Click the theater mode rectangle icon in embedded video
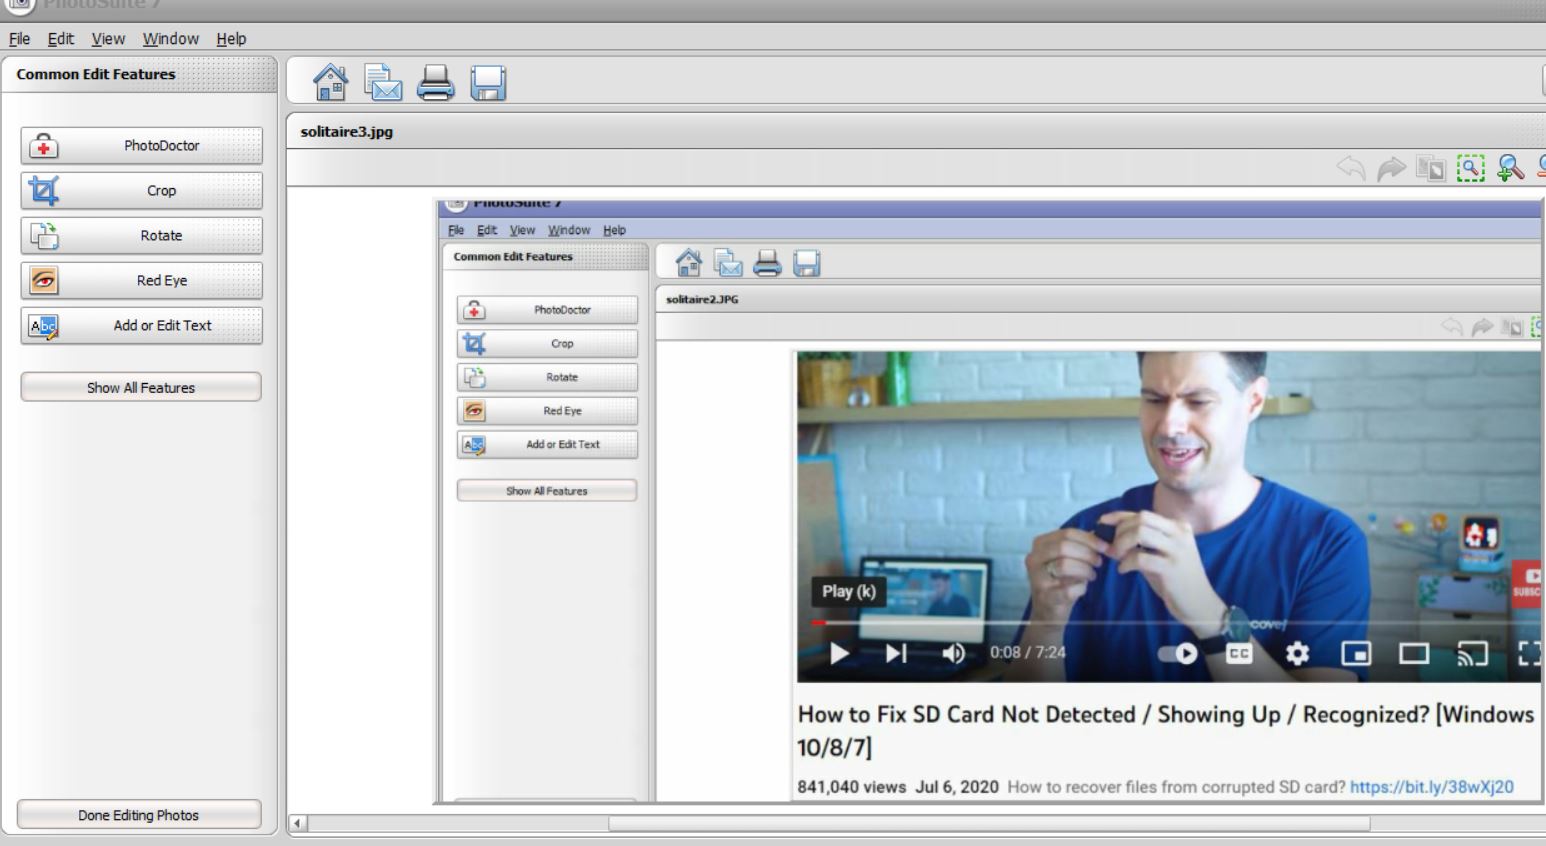Screen dimensions: 1546x846 click(x=1414, y=654)
